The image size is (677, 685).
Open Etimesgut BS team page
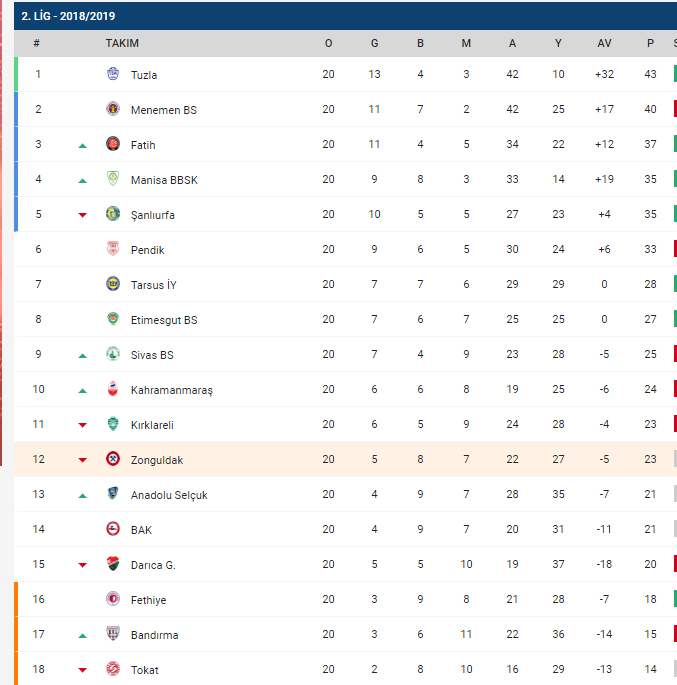click(164, 320)
